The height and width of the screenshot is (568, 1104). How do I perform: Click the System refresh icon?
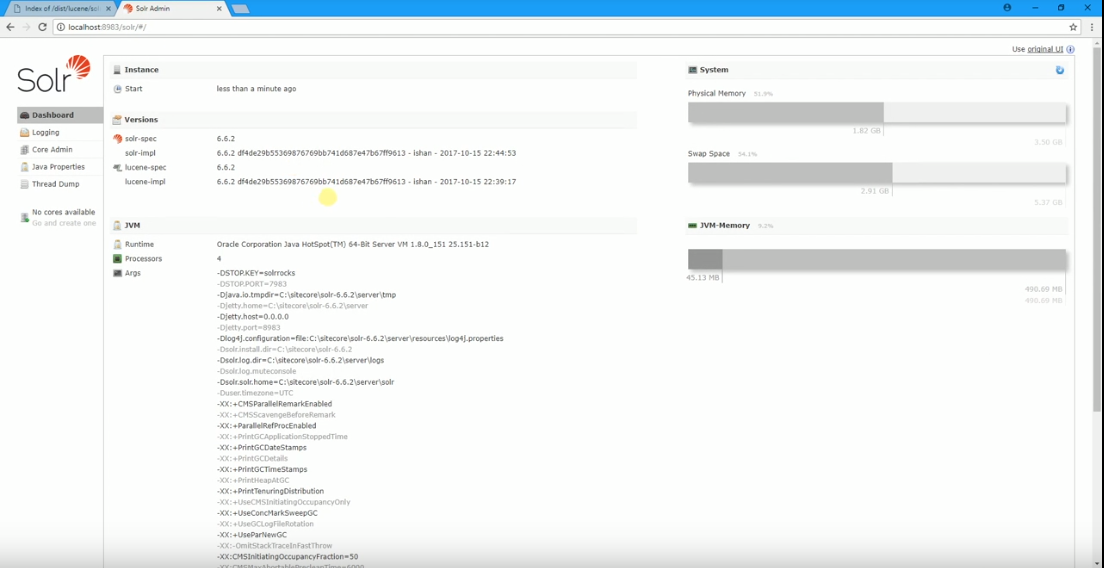pyautogui.click(x=1059, y=70)
